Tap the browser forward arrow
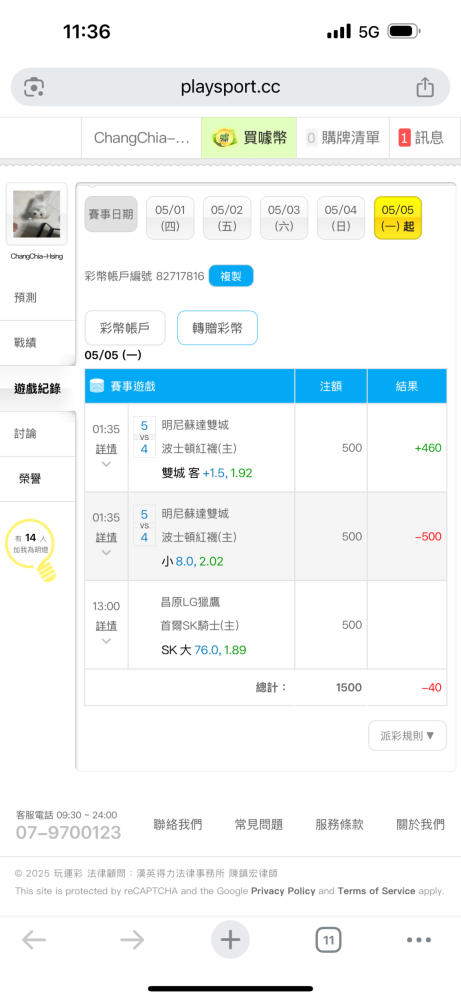Viewport: 461px width, 1000px height. click(x=132, y=939)
